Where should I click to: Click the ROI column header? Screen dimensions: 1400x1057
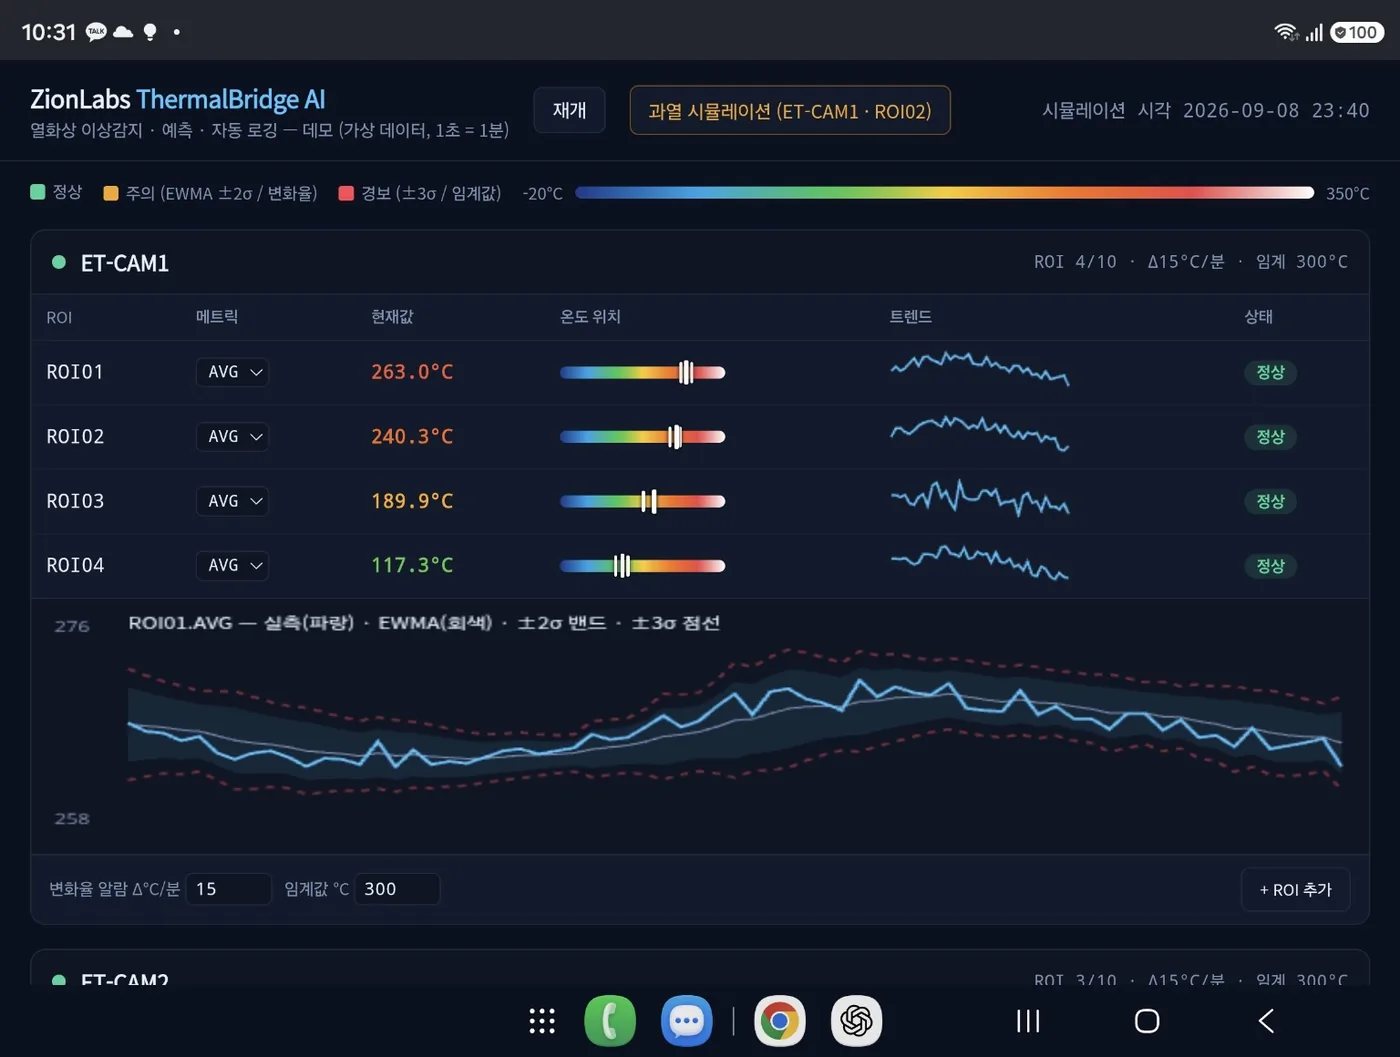[x=59, y=317]
